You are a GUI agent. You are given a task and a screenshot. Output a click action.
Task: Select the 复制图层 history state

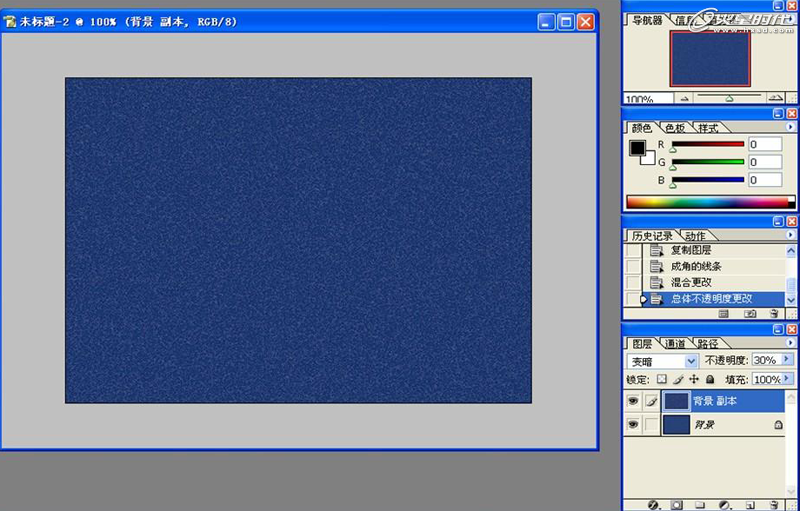[x=691, y=250]
